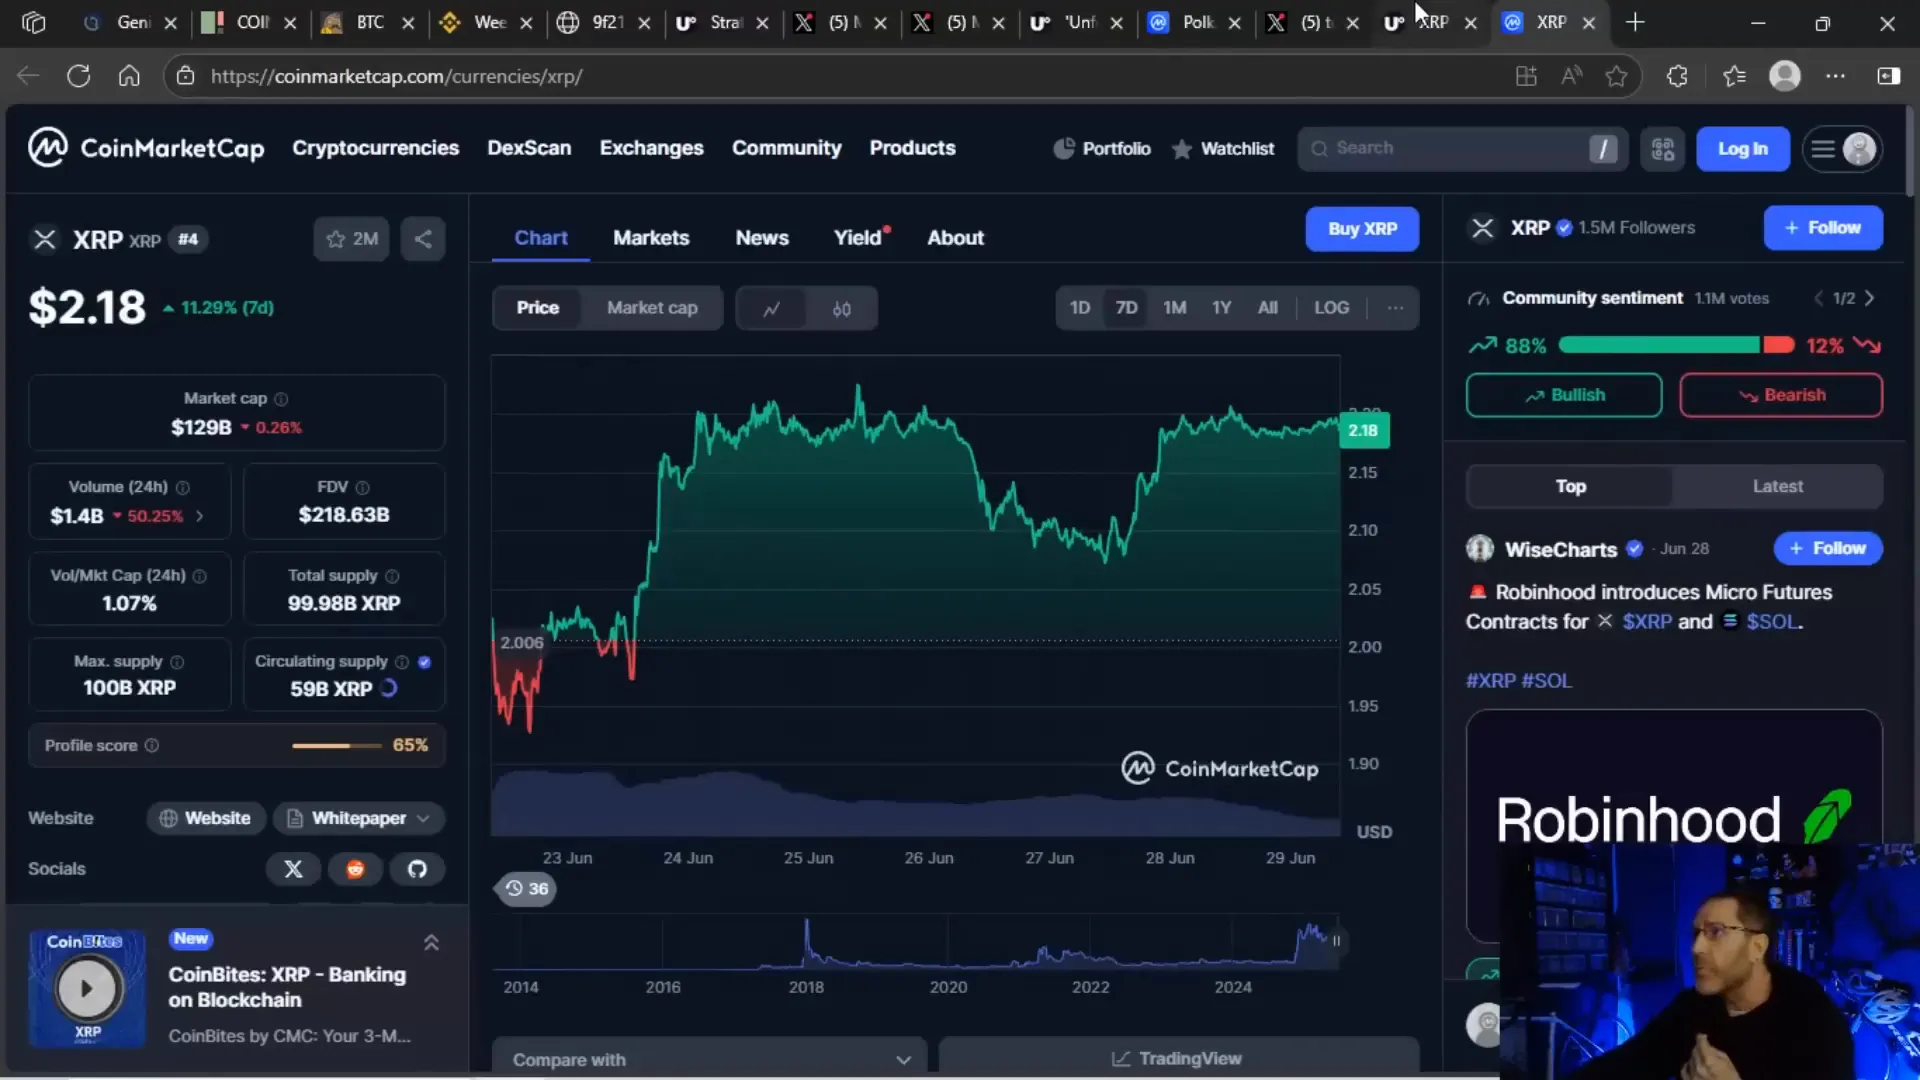Click the apps grid icon beside search
The width and height of the screenshot is (1920, 1080).
[1662, 149]
